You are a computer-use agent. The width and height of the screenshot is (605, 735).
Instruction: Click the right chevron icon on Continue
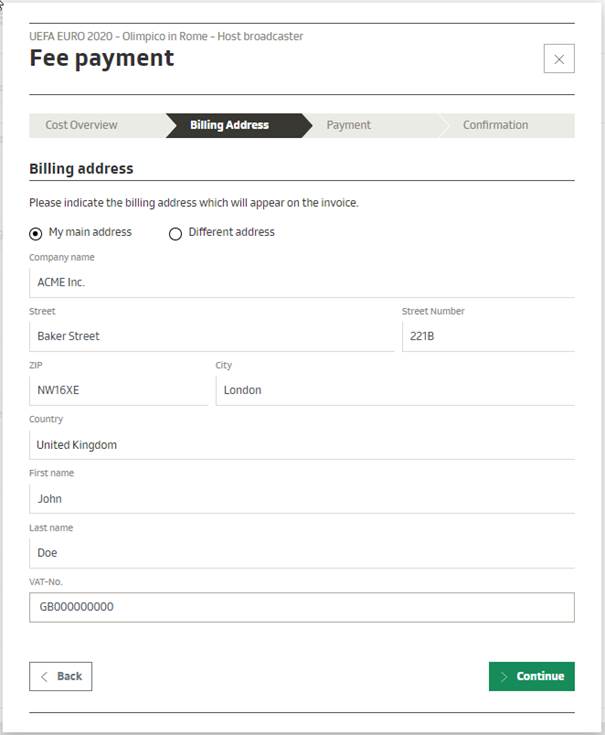pyautogui.click(x=505, y=676)
